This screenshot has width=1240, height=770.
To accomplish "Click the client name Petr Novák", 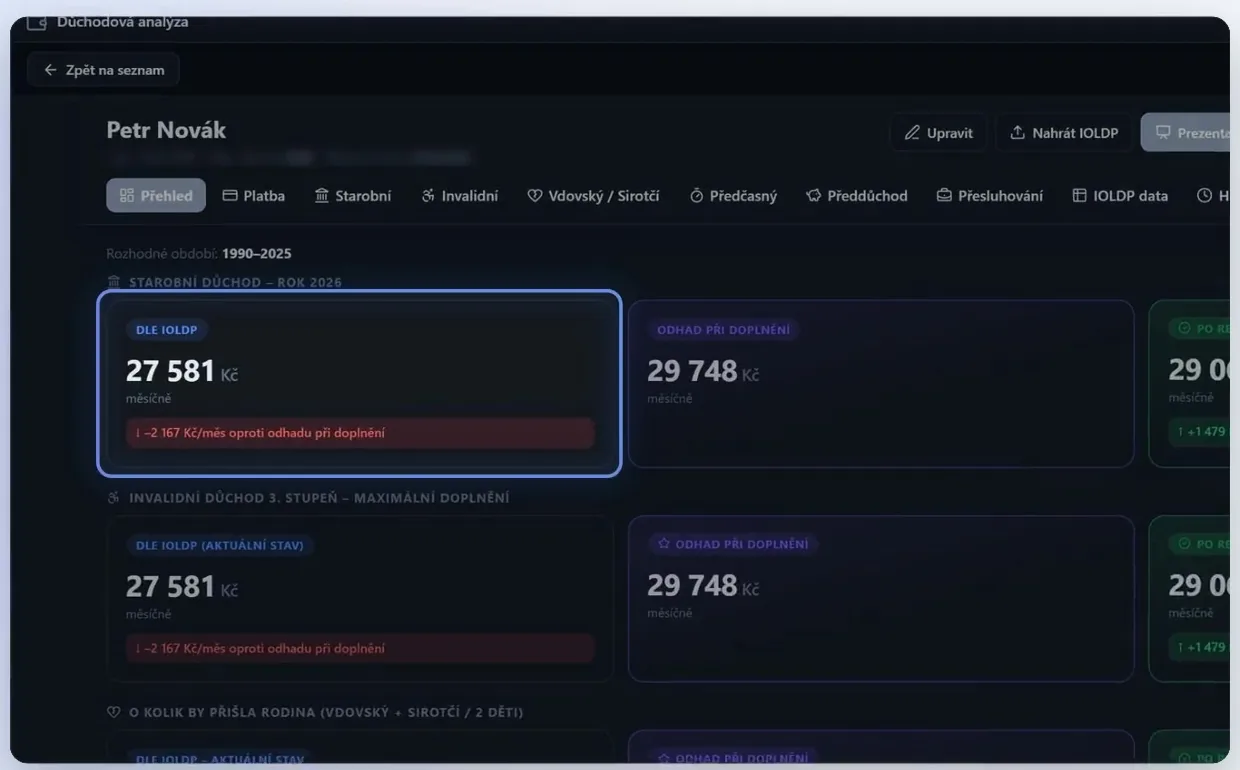I will coord(166,130).
